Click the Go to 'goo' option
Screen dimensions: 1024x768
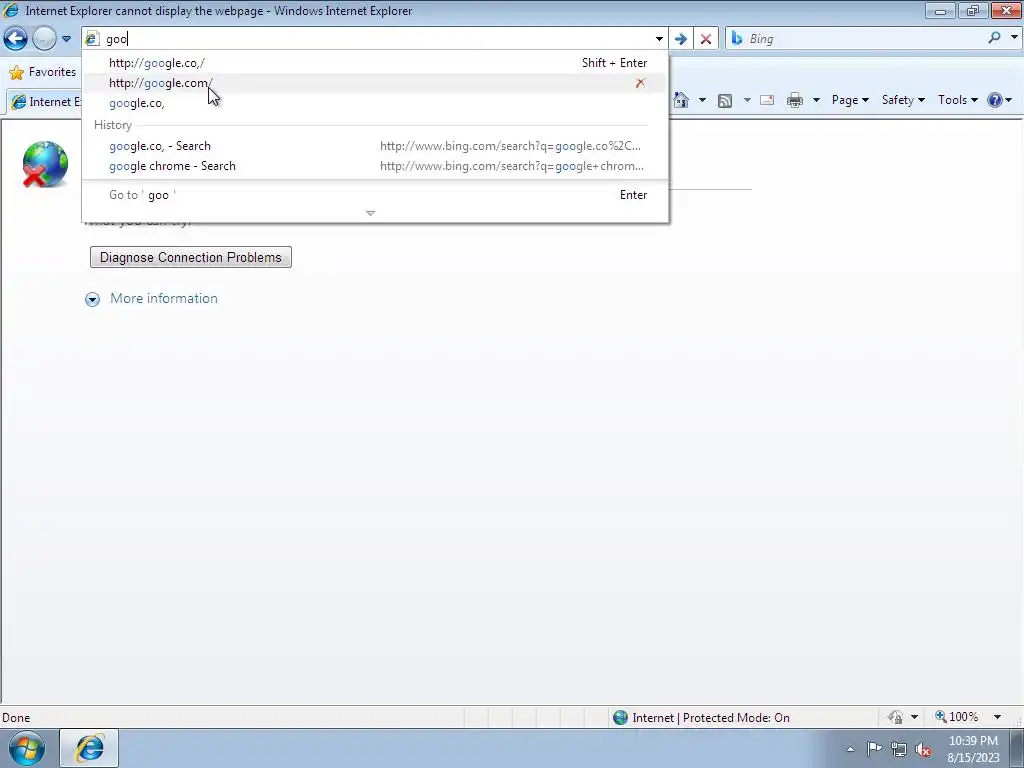pyautogui.click(x=376, y=195)
